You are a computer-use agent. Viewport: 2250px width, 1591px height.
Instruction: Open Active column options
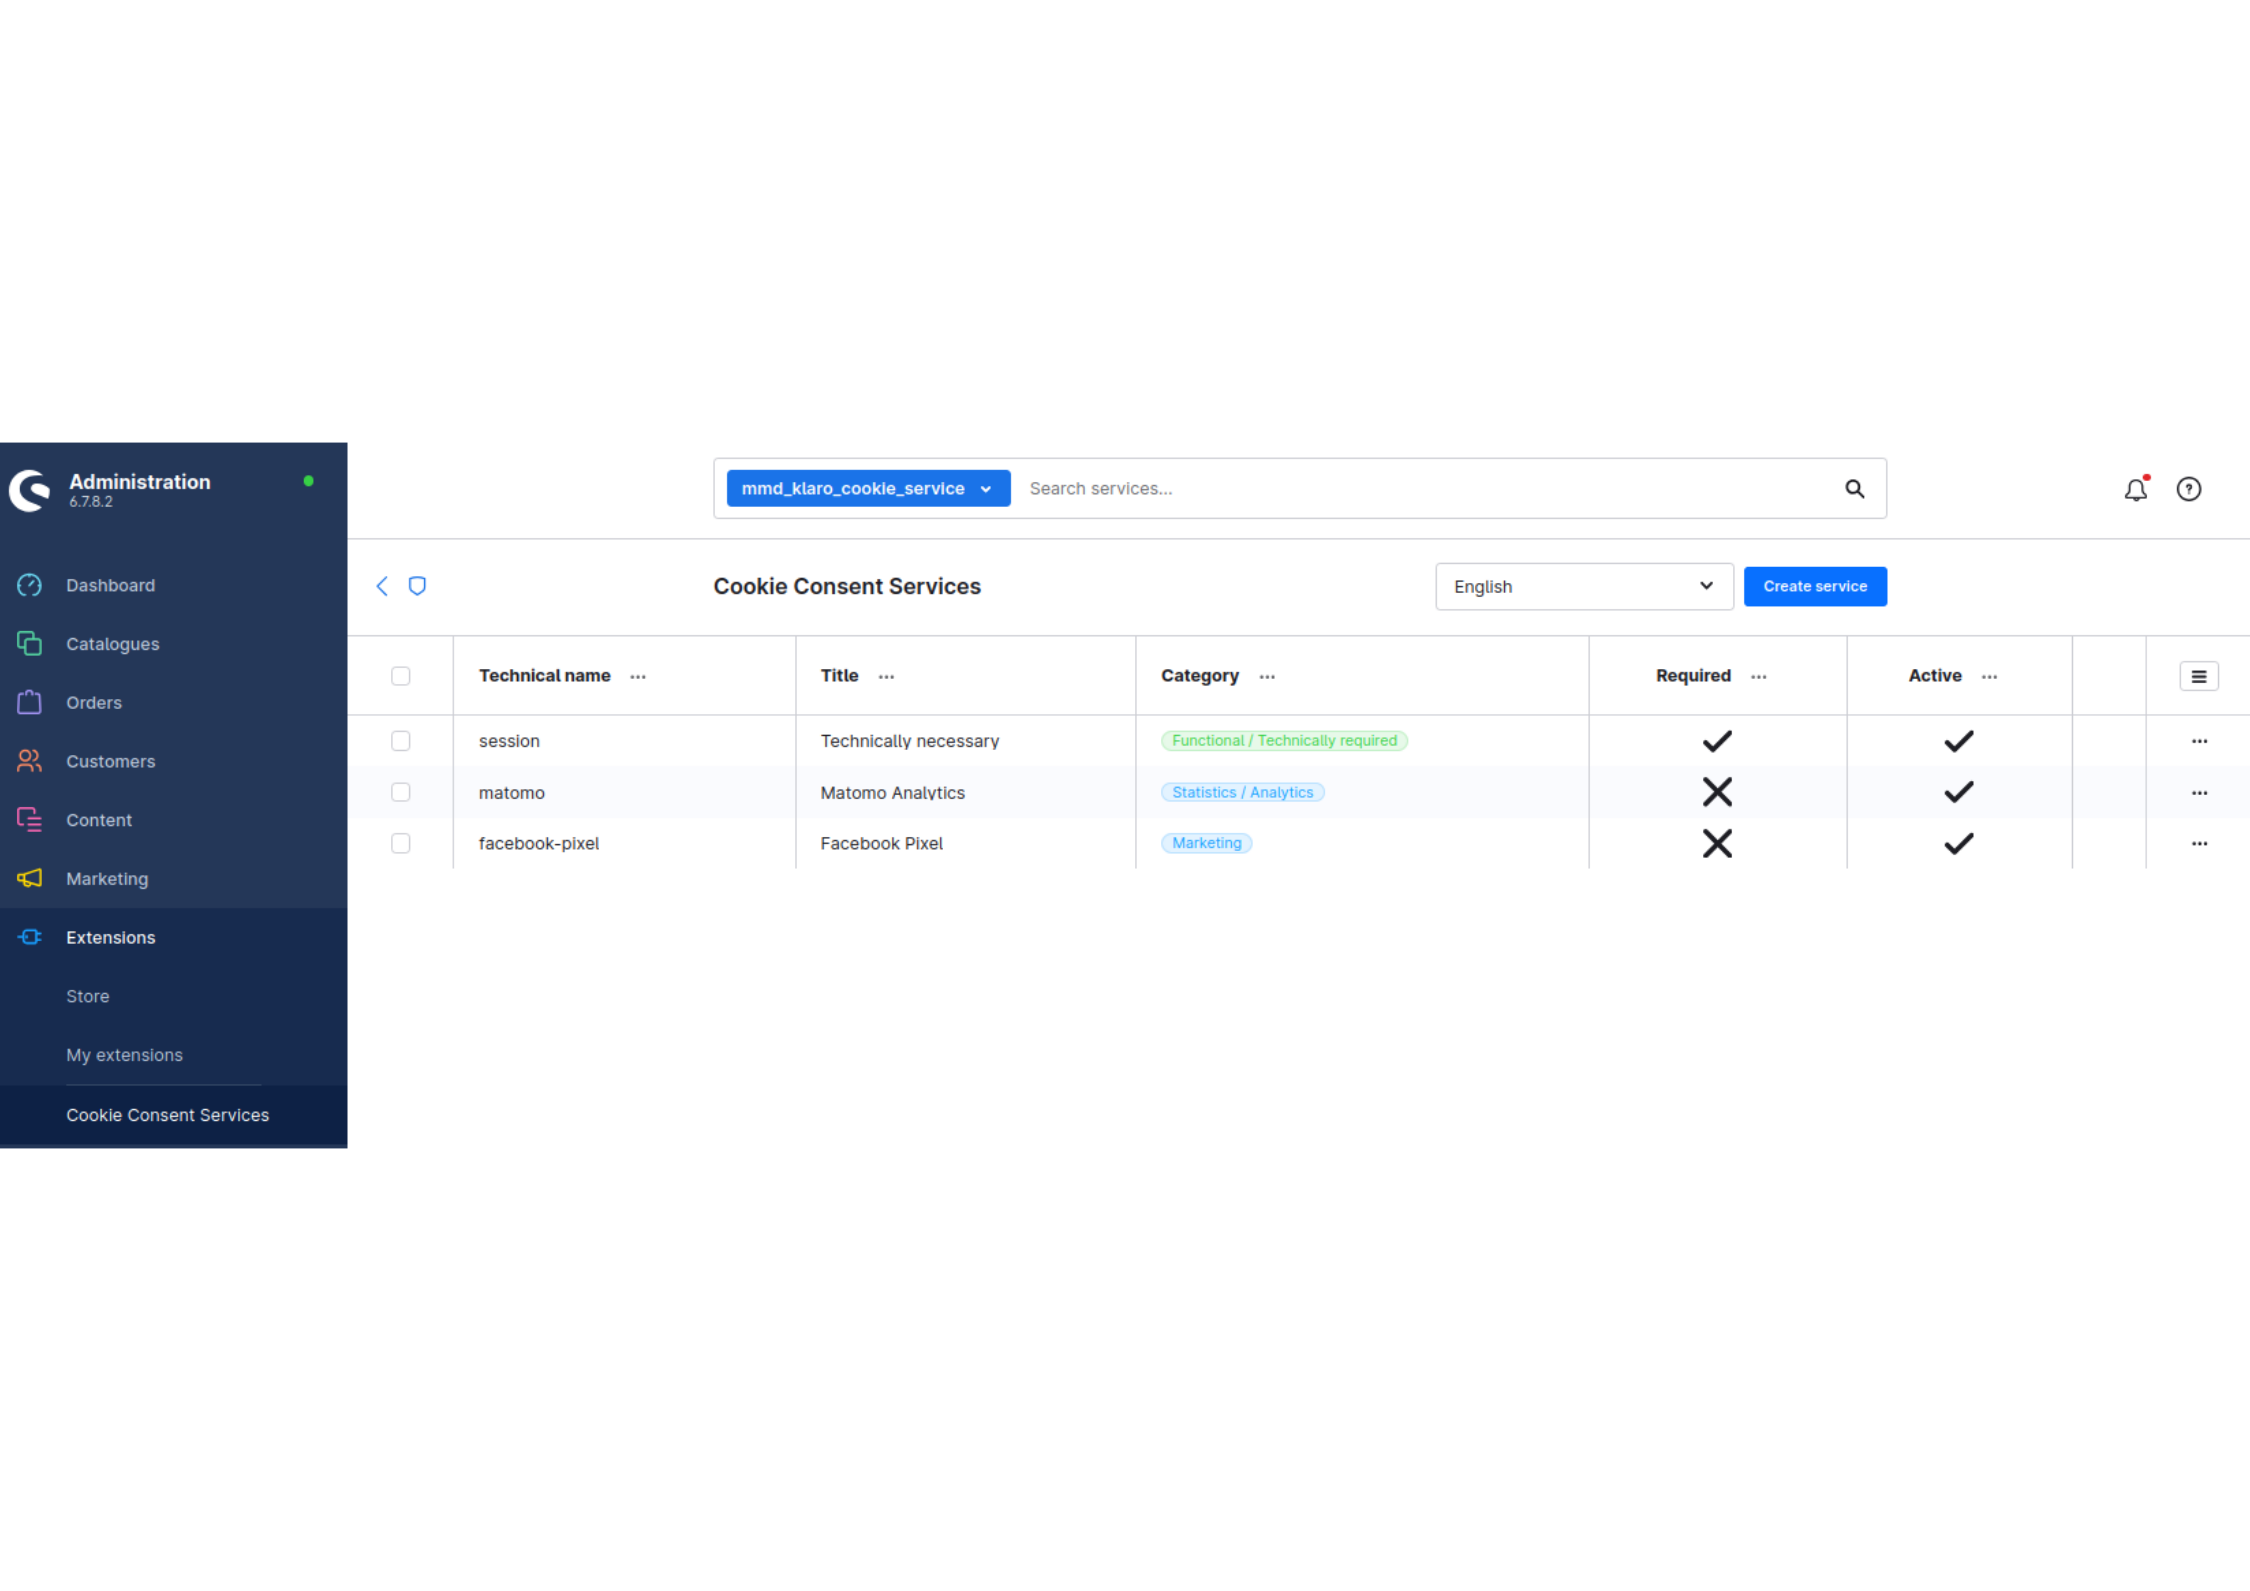click(1990, 677)
